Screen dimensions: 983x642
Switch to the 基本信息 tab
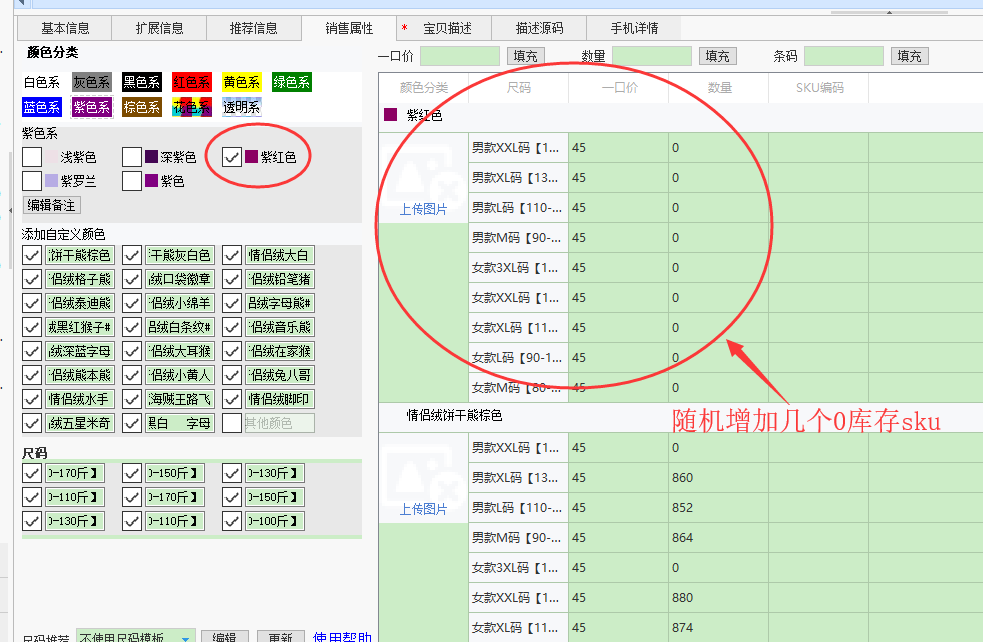[x=65, y=28]
